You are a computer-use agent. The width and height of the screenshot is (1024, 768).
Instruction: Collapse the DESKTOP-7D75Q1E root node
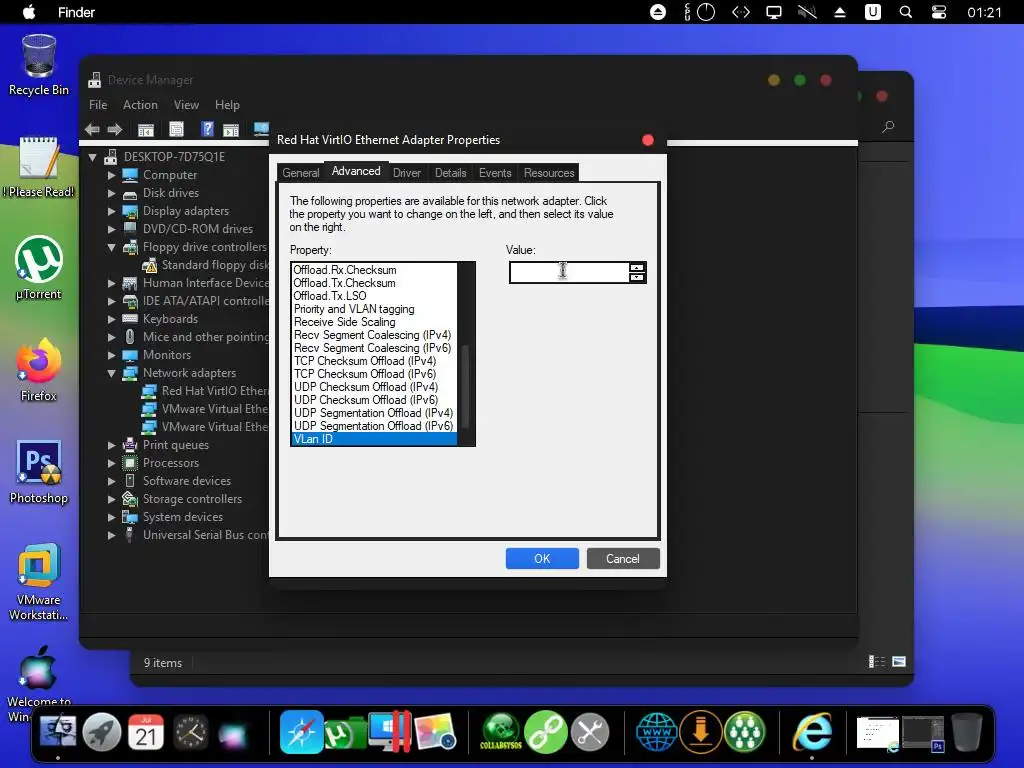click(x=93, y=157)
